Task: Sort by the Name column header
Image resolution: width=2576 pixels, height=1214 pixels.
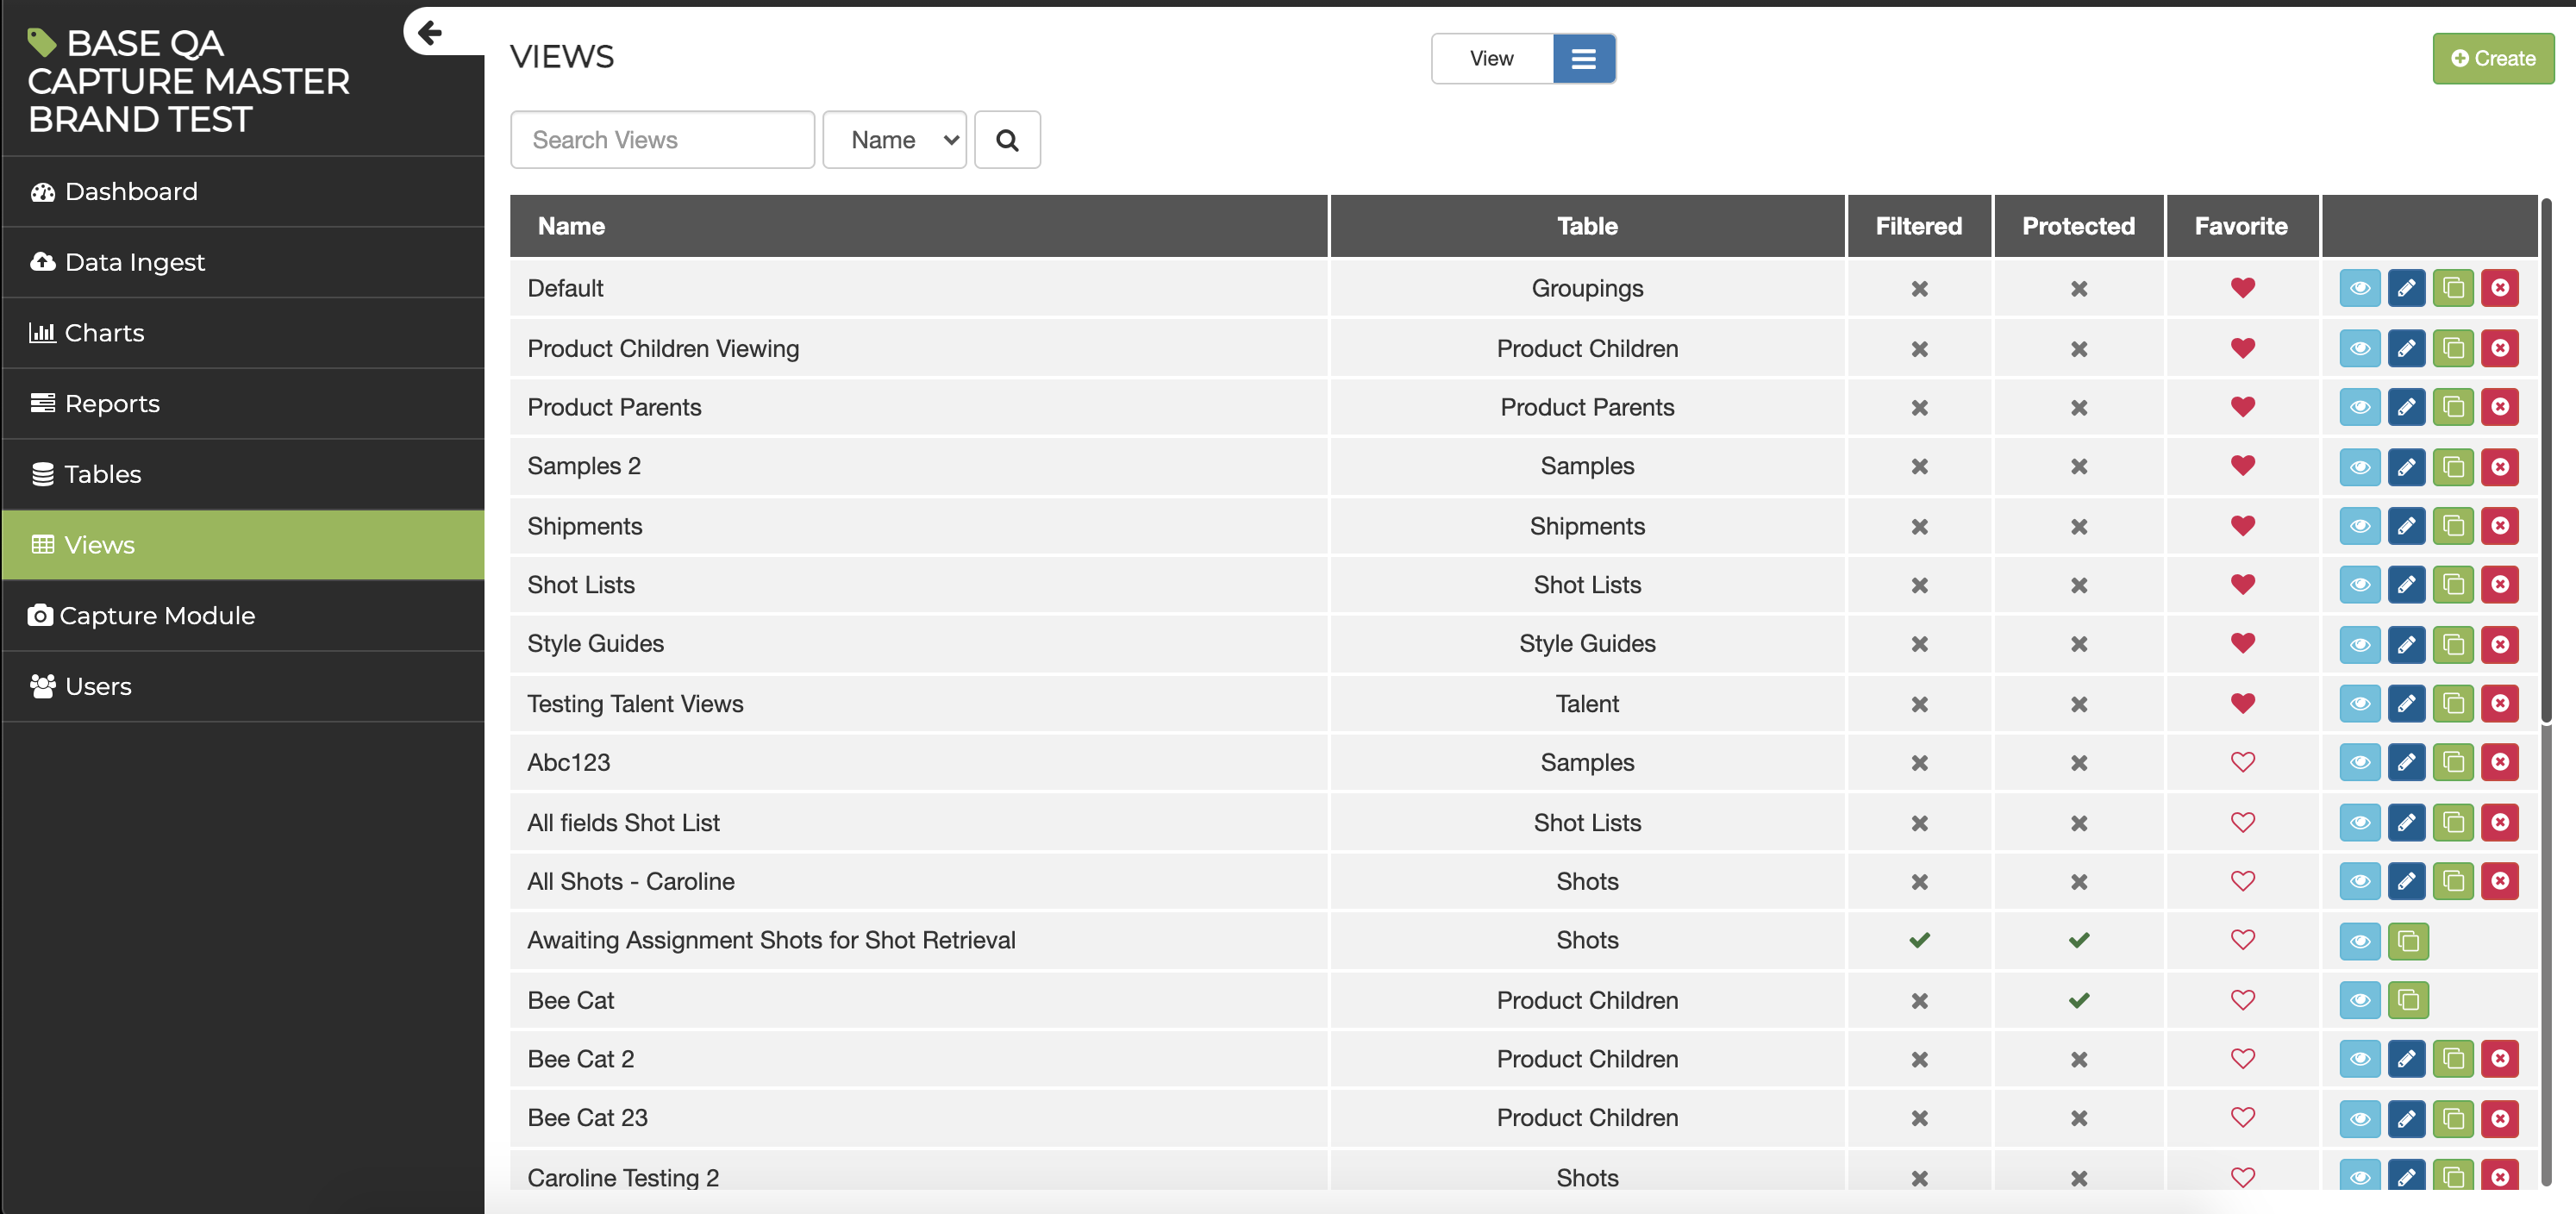Action: coord(571,226)
